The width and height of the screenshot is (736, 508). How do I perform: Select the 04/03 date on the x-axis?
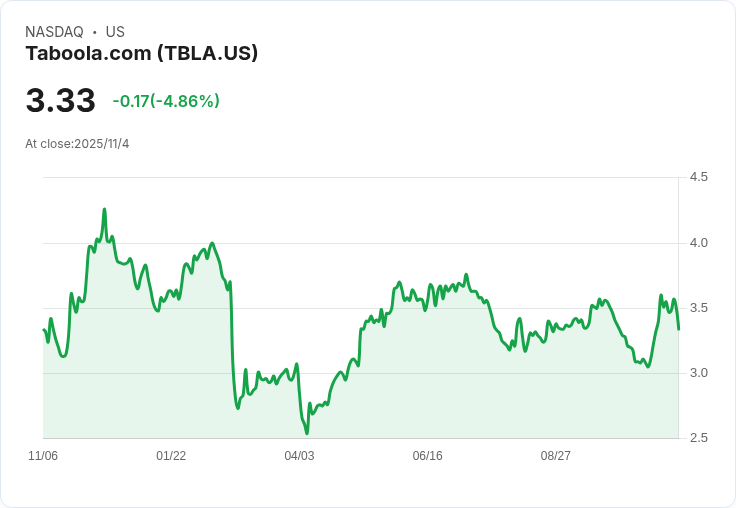click(299, 456)
